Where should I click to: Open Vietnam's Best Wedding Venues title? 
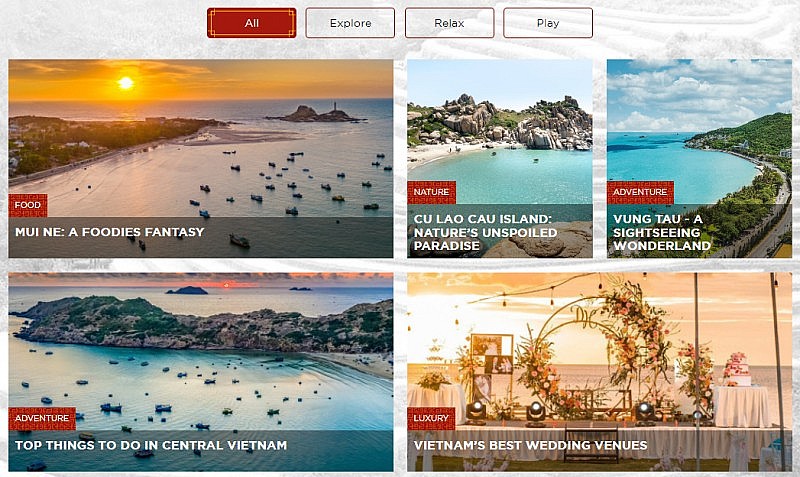531,445
